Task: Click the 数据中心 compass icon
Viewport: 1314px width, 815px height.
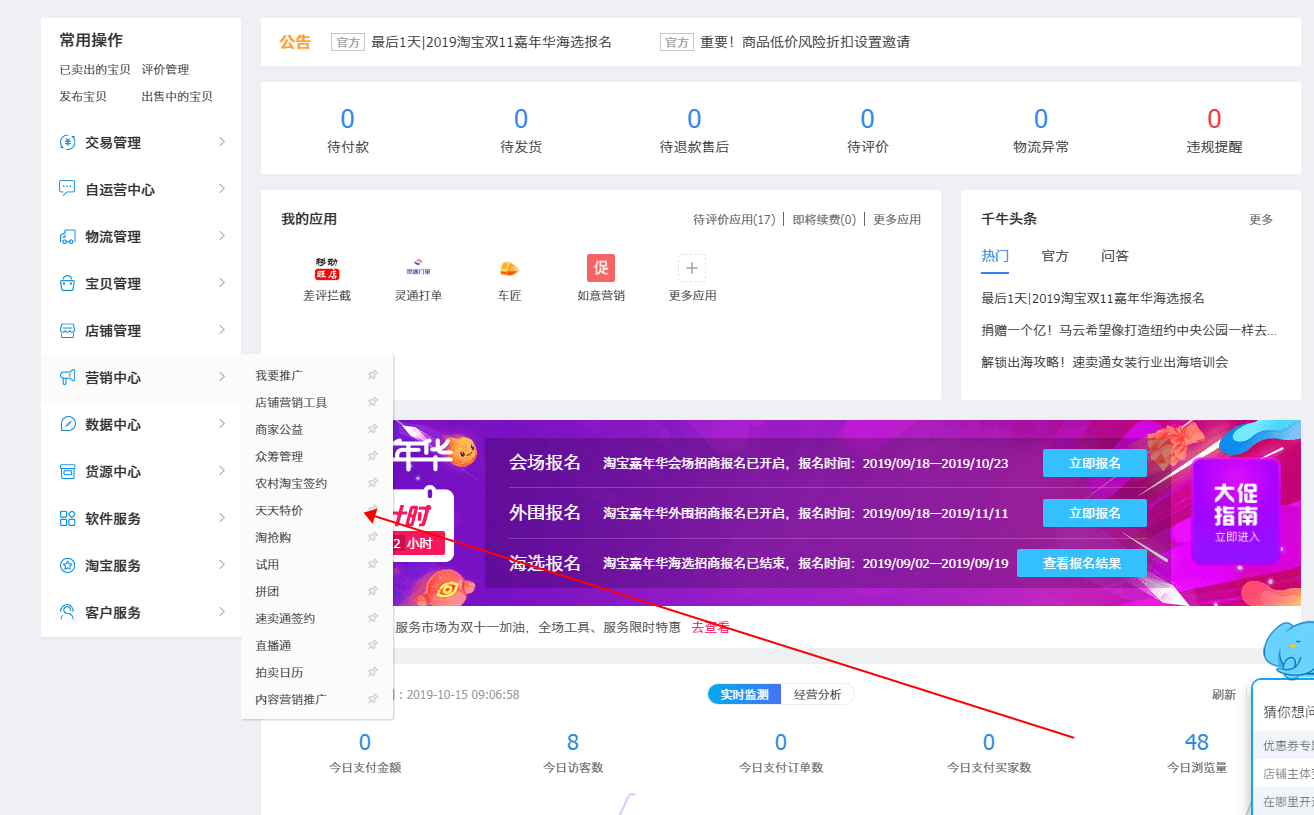Action: pyautogui.click(x=68, y=425)
